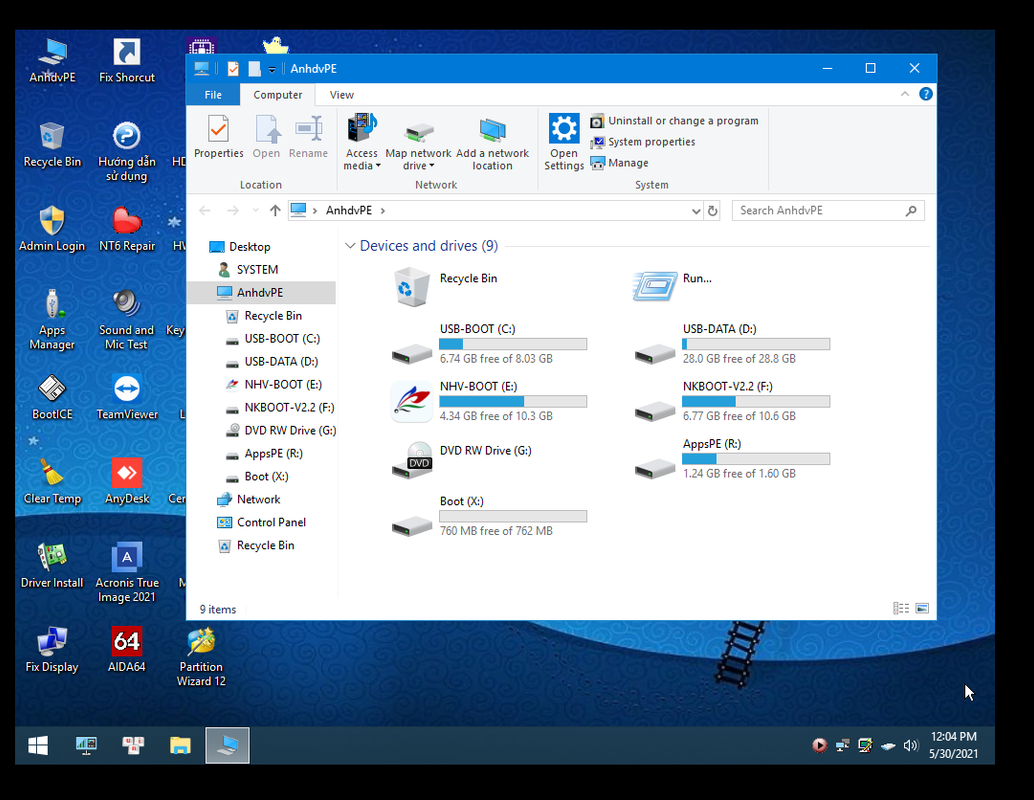Select the Boot (X:) drive tile

[x=489, y=516]
